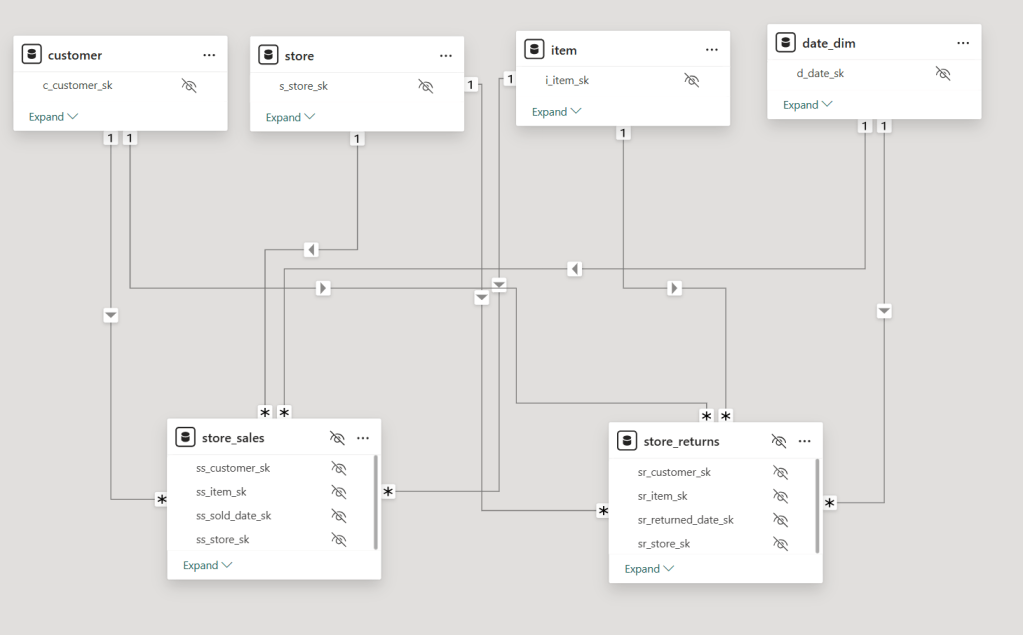1023x635 pixels.
Task: Open the store_returns table ellipsis menu
Action: (x=804, y=441)
